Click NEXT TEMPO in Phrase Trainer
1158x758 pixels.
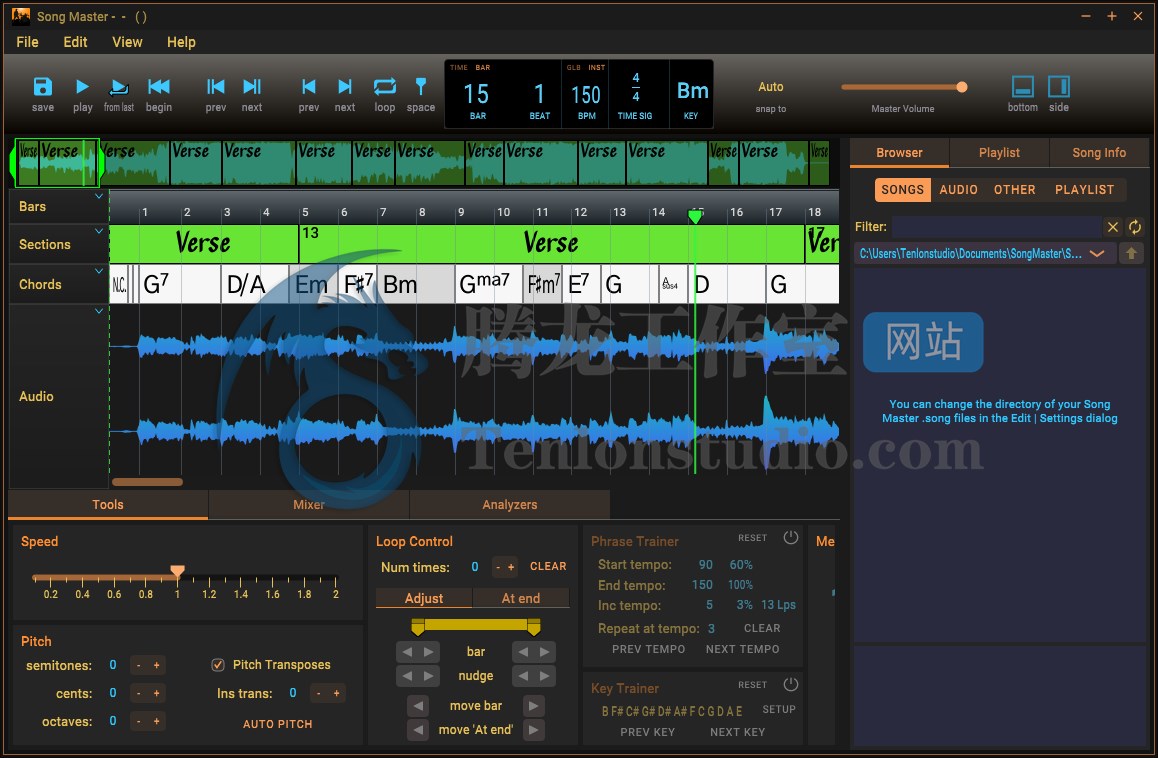(742, 649)
